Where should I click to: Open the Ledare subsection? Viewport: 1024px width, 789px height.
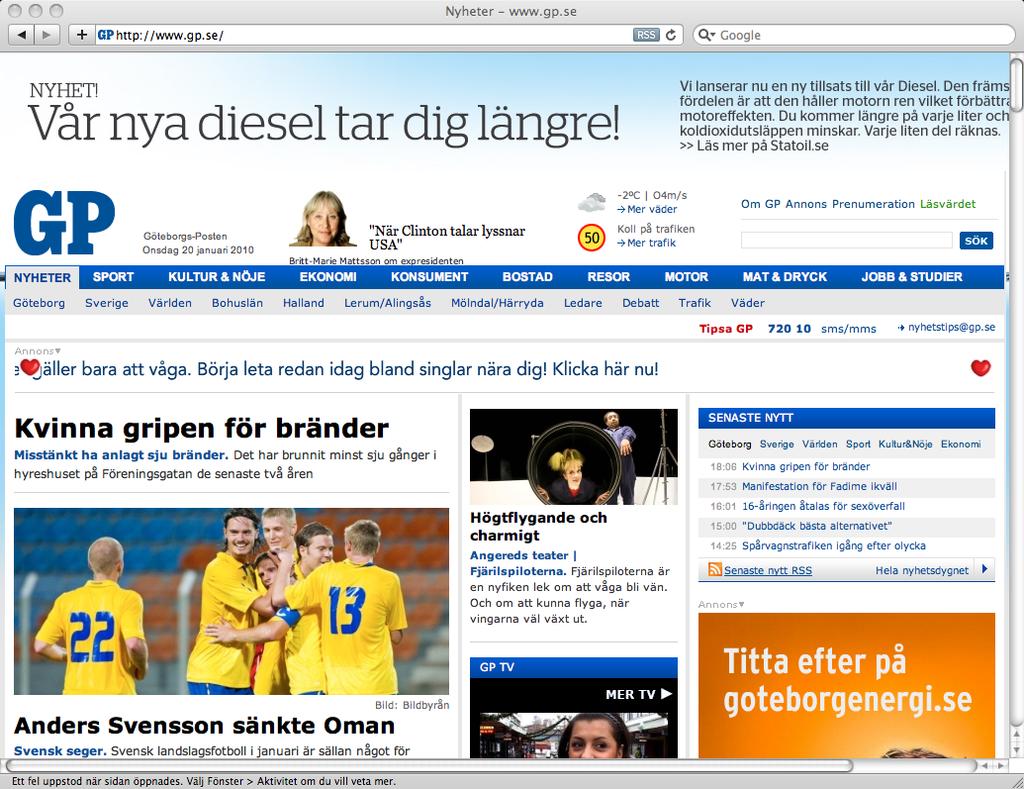coord(583,303)
